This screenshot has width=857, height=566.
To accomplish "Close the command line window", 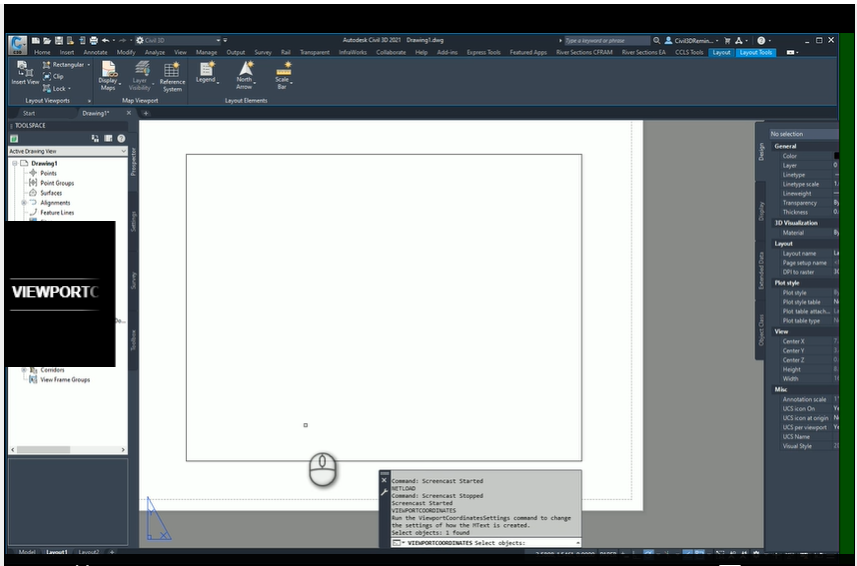I will [384, 480].
